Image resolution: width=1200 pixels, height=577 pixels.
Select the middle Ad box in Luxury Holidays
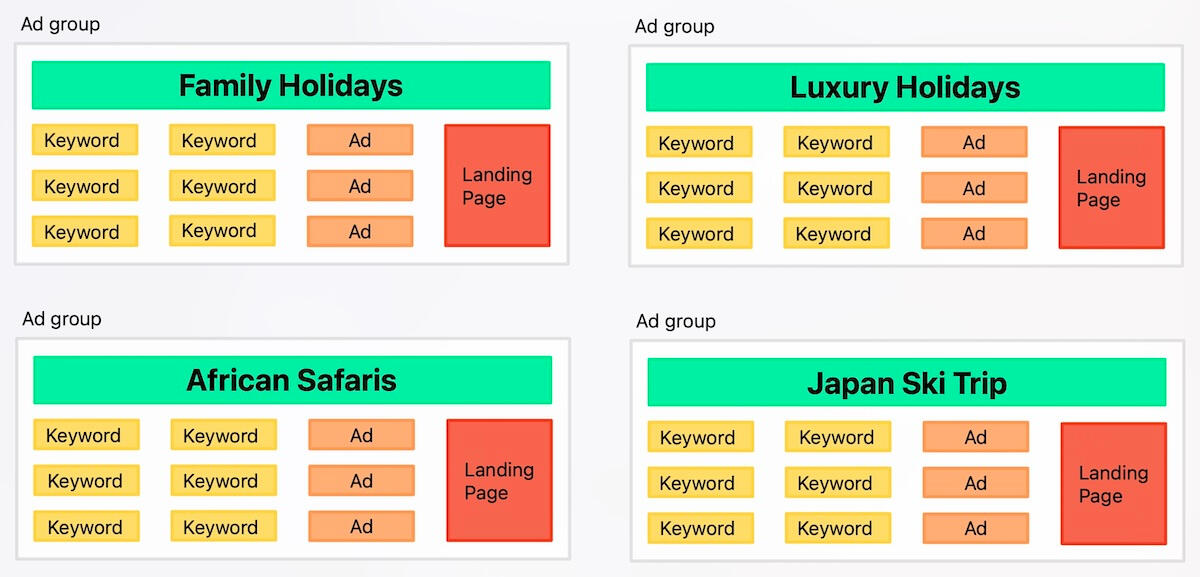tap(974, 188)
